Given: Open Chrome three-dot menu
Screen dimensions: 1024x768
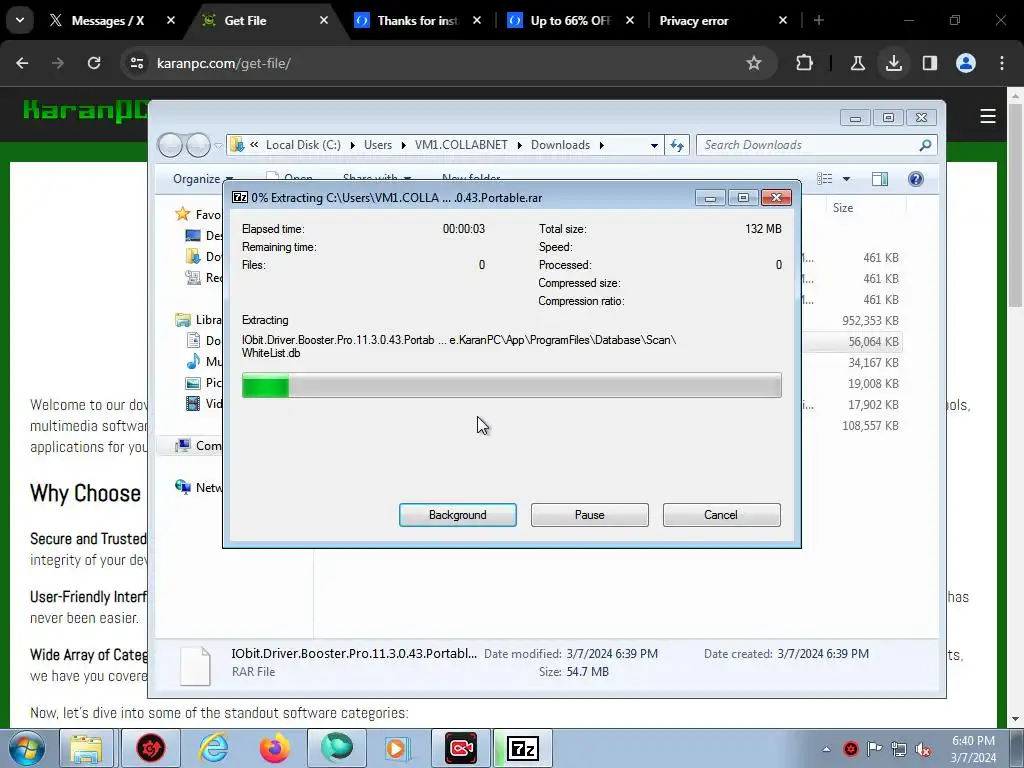Looking at the screenshot, I should pos(1002,63).
